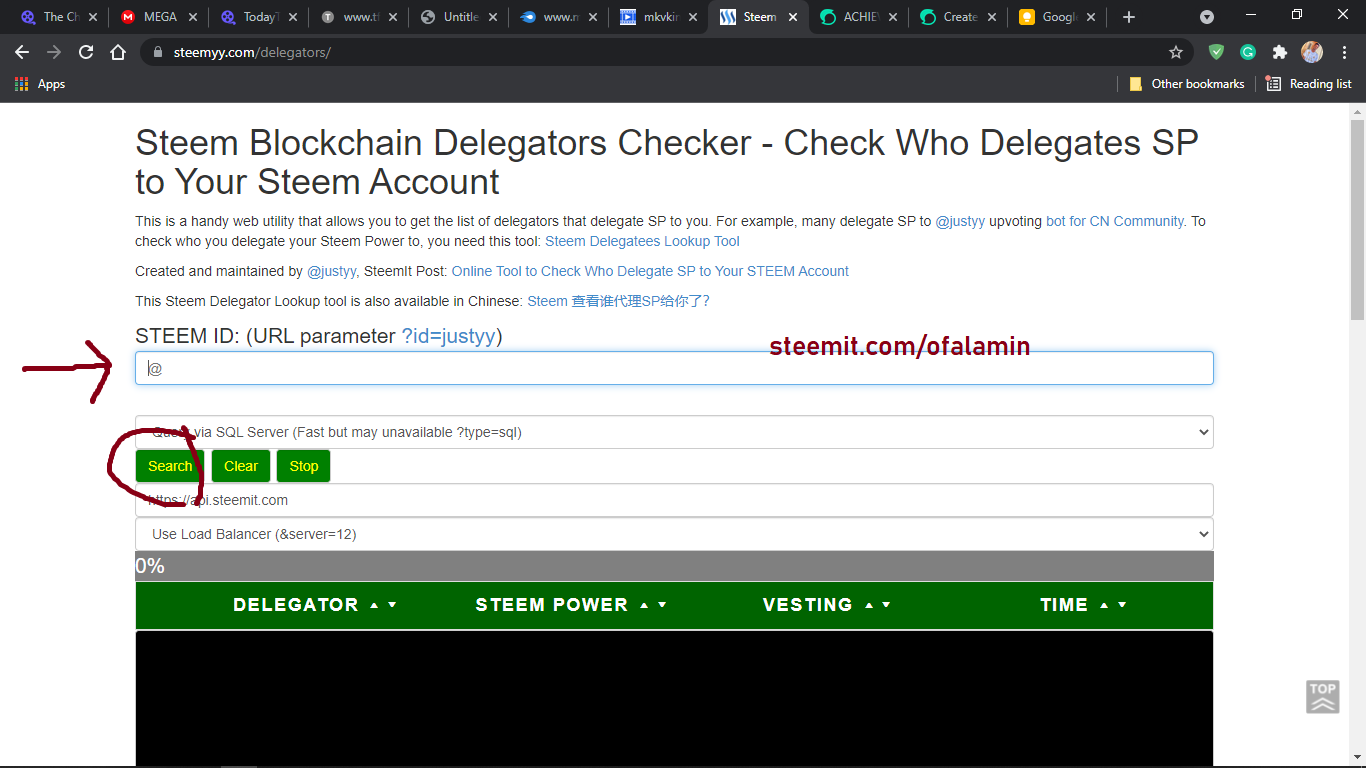Click the Stop button

tap(304, 466)
